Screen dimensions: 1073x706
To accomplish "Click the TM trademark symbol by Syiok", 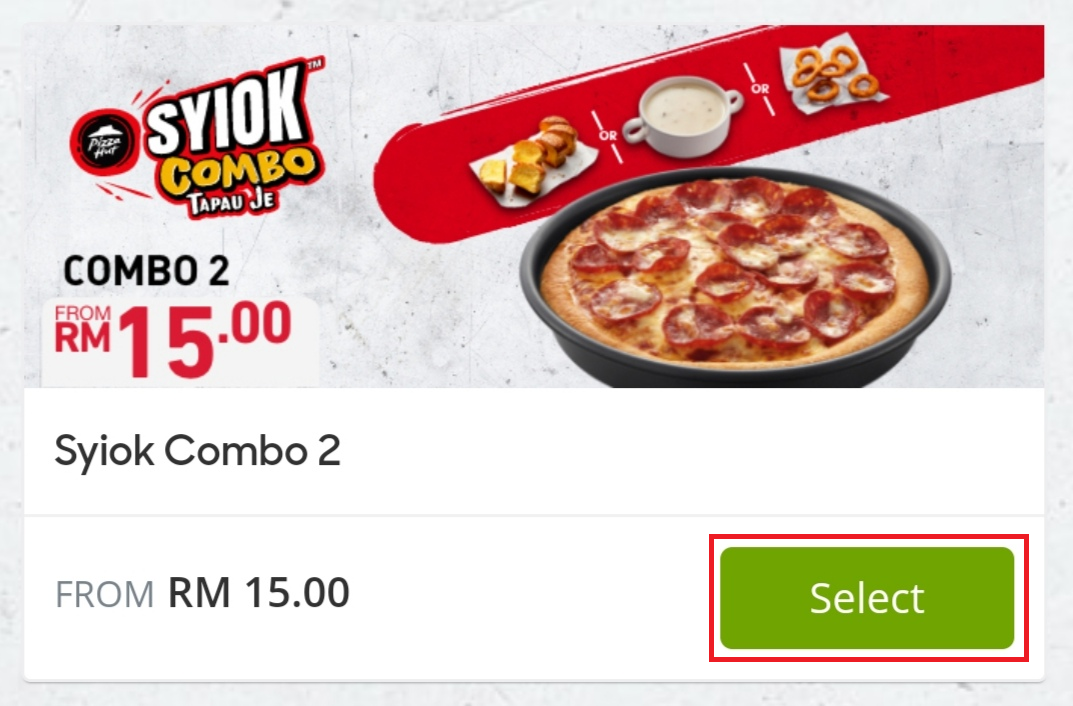I will pyautogui.click(x=314, y=64).
